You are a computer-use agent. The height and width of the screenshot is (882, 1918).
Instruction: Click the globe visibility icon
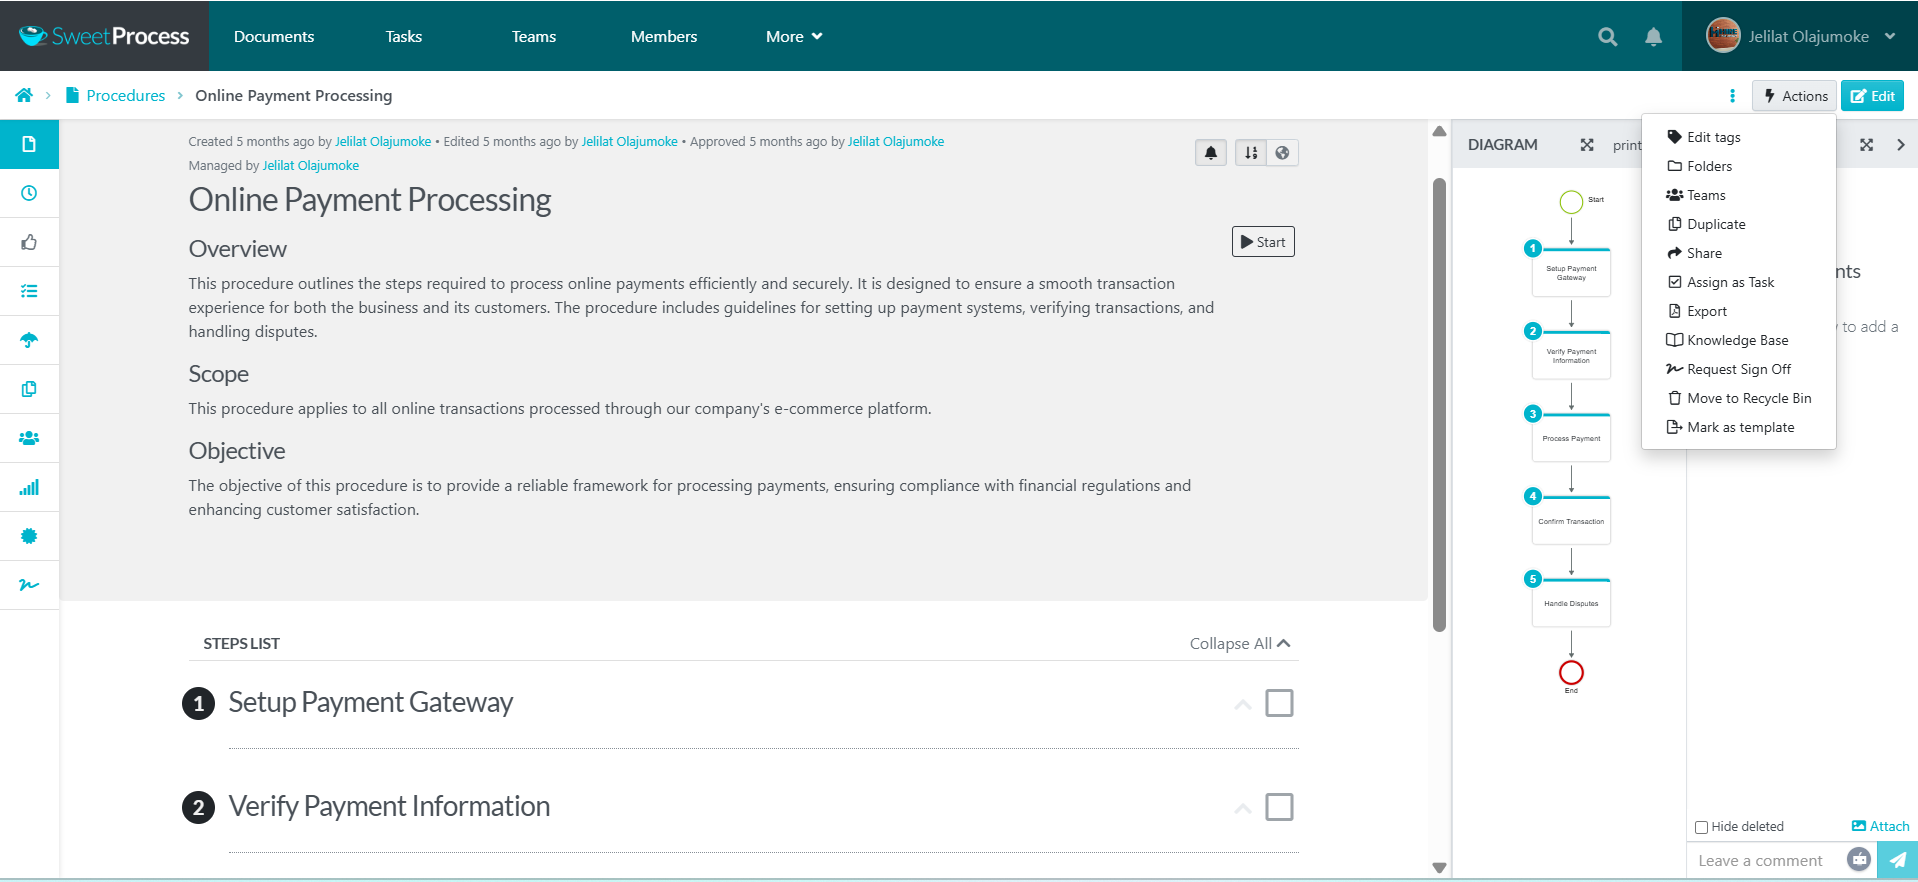coord(1282,153)
